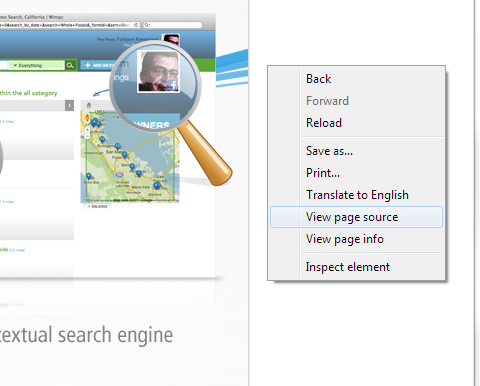Click the green search button icon

tap(70, 65)
